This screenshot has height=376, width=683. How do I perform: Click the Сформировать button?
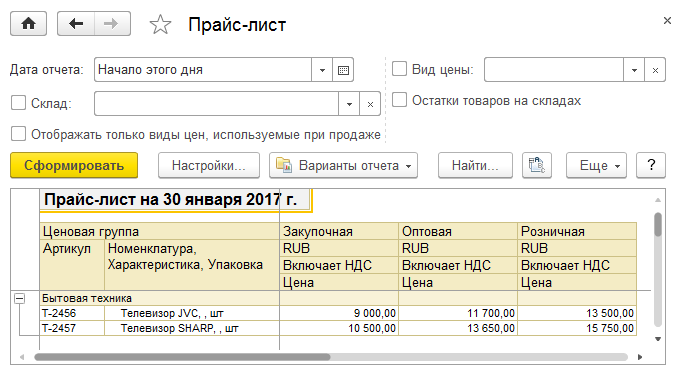tap(74, 165)
